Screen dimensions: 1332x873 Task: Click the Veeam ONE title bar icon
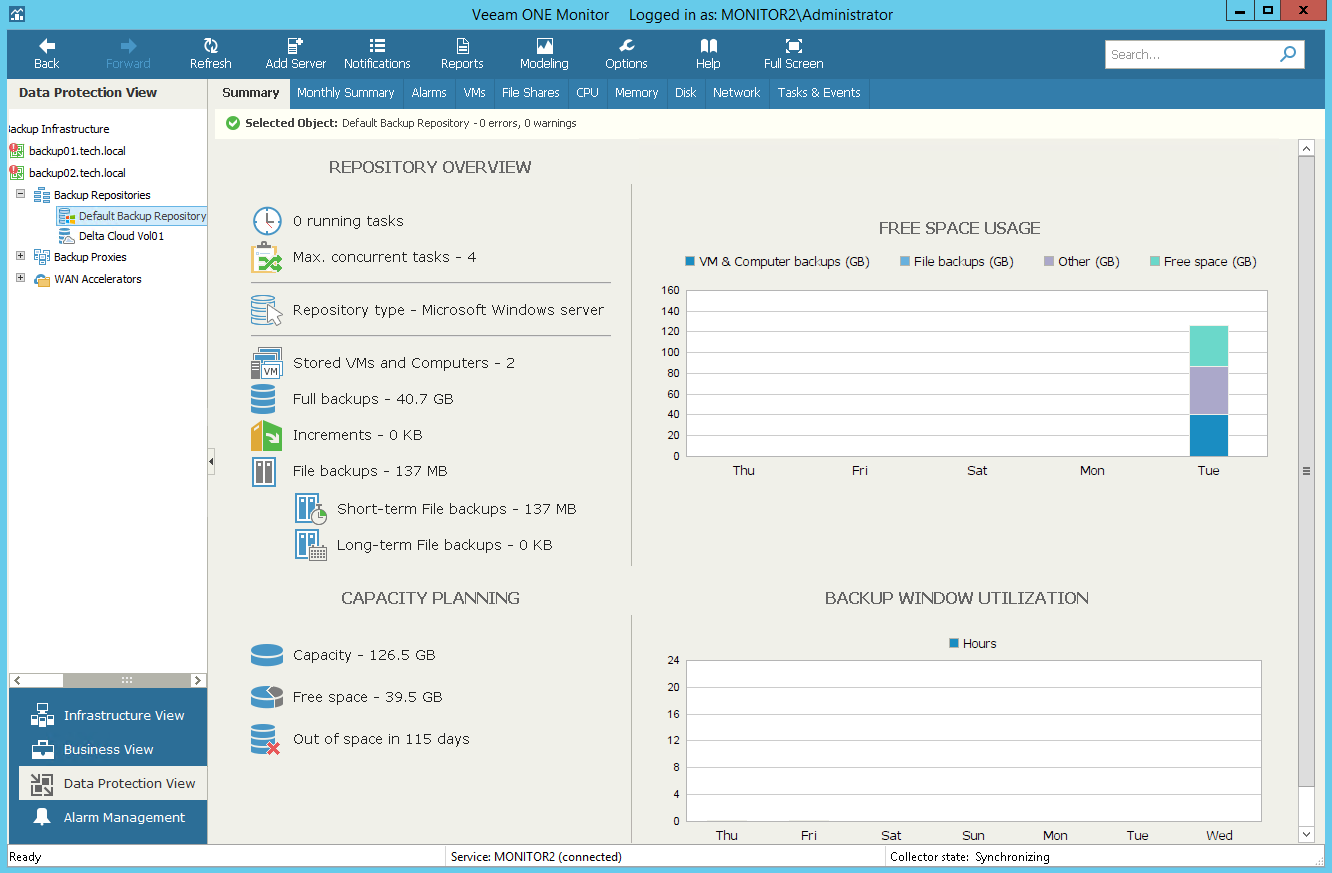(17, 14)
